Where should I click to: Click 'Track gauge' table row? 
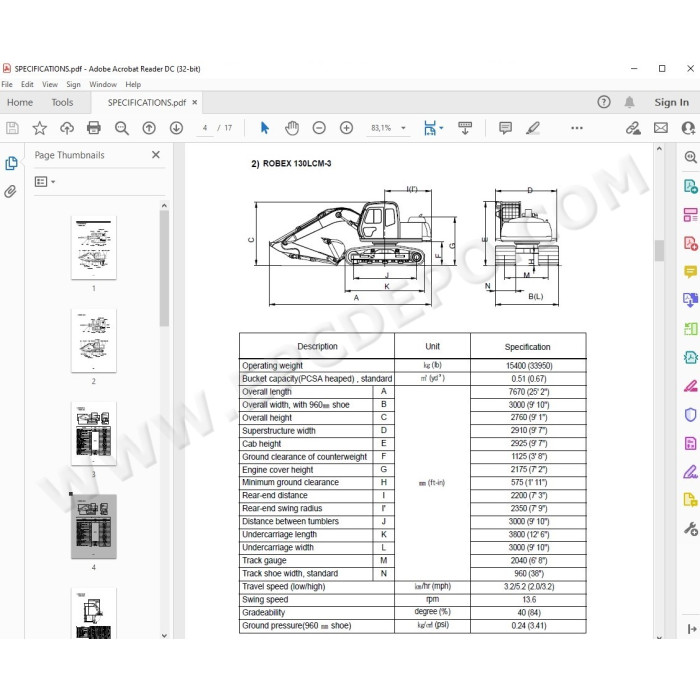412,560
